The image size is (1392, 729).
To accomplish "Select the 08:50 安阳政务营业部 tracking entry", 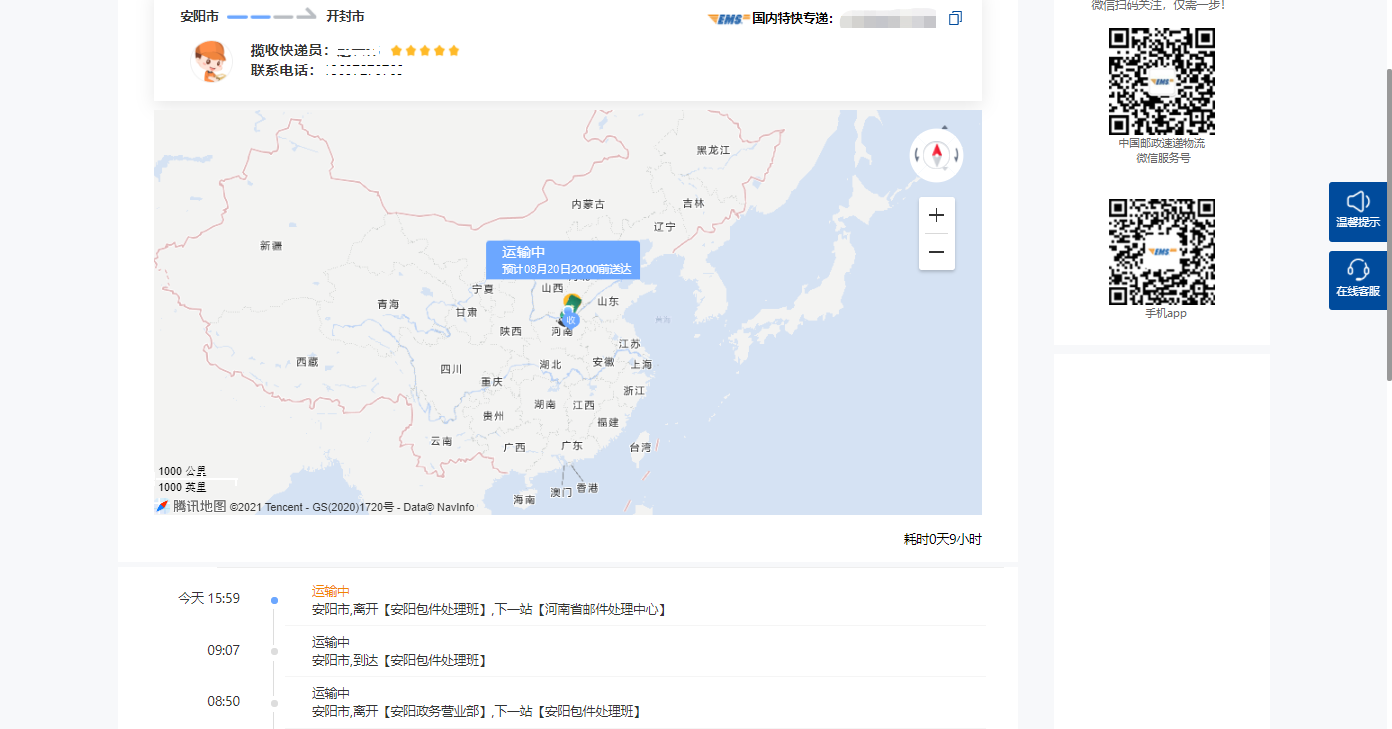I will (475, 702).
